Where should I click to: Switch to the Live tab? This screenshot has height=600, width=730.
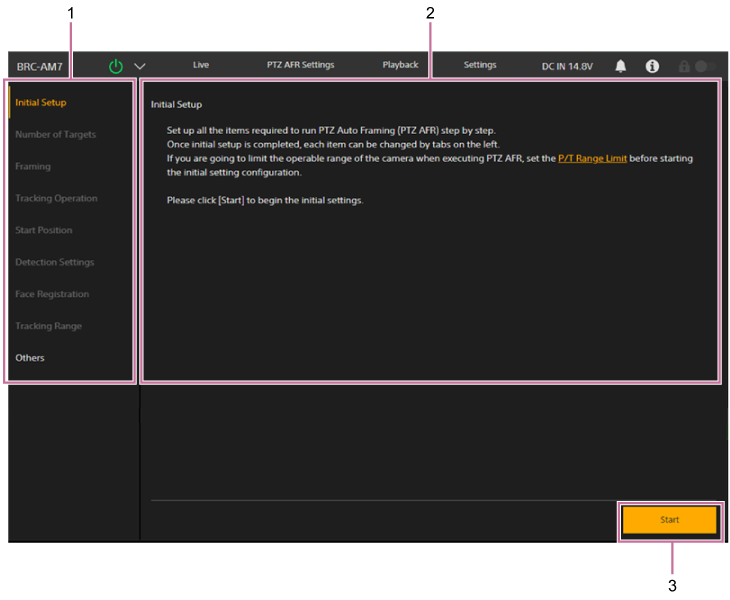point(201,65)
